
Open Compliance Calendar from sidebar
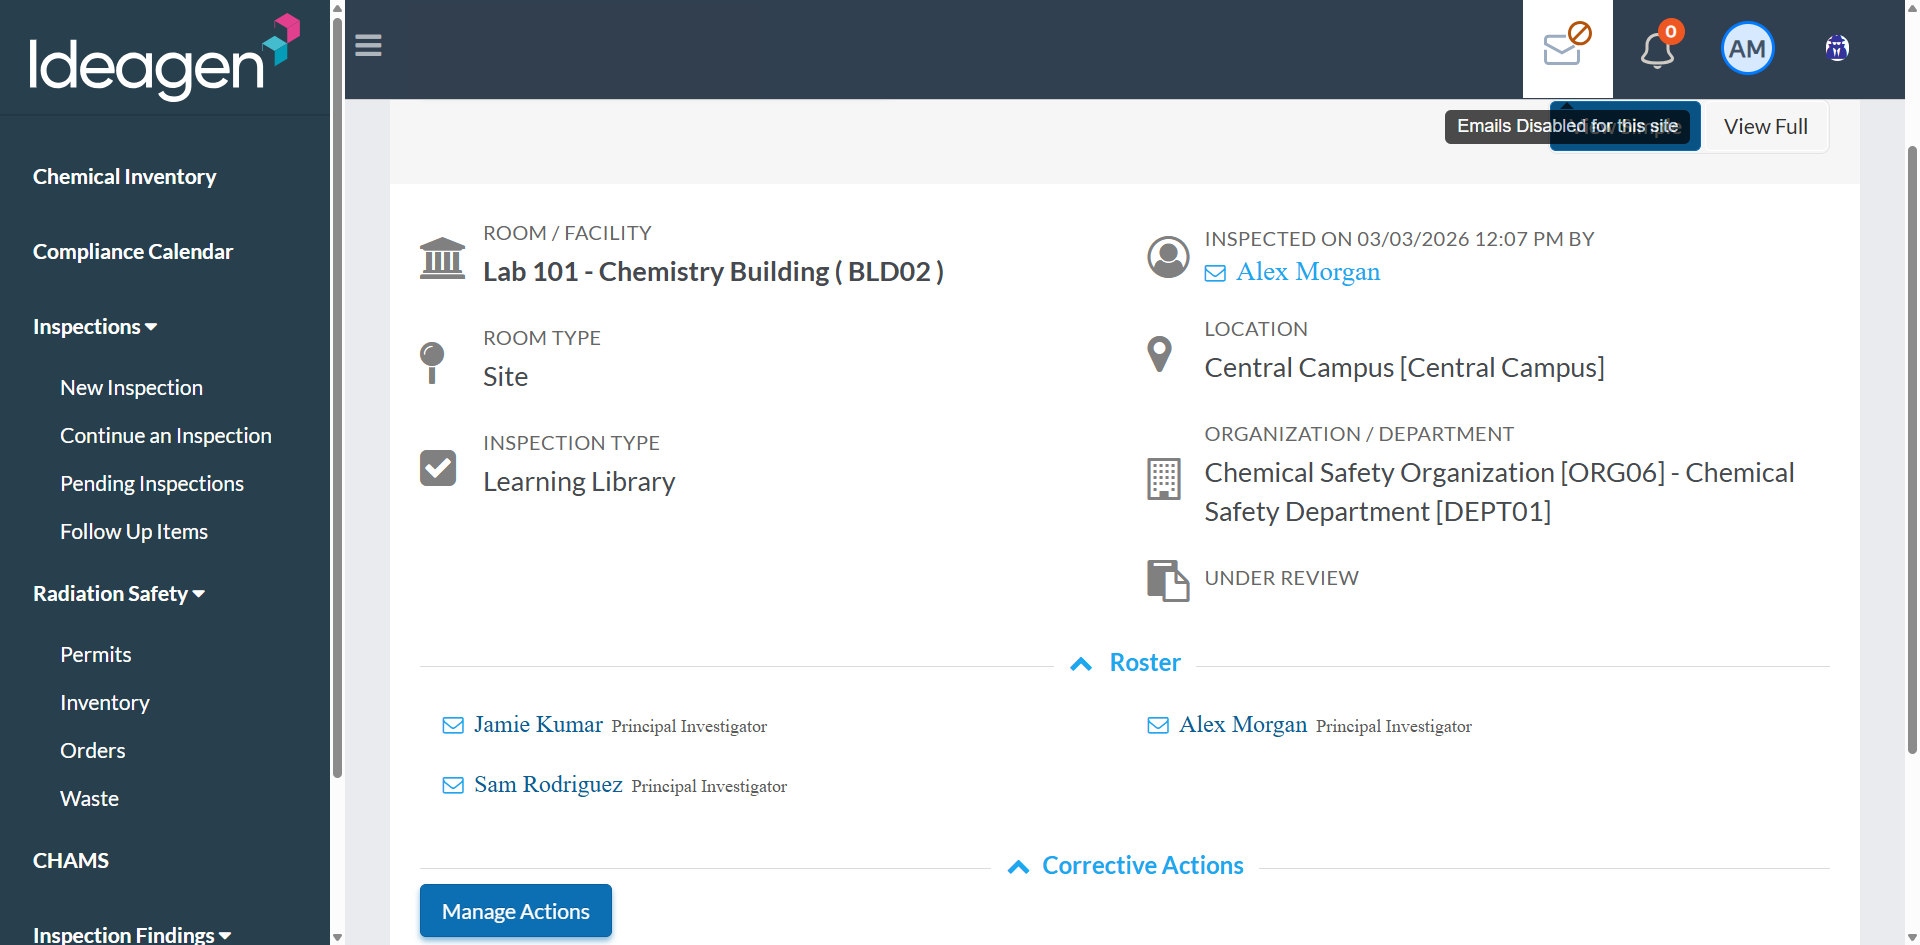tap(133, 252)
